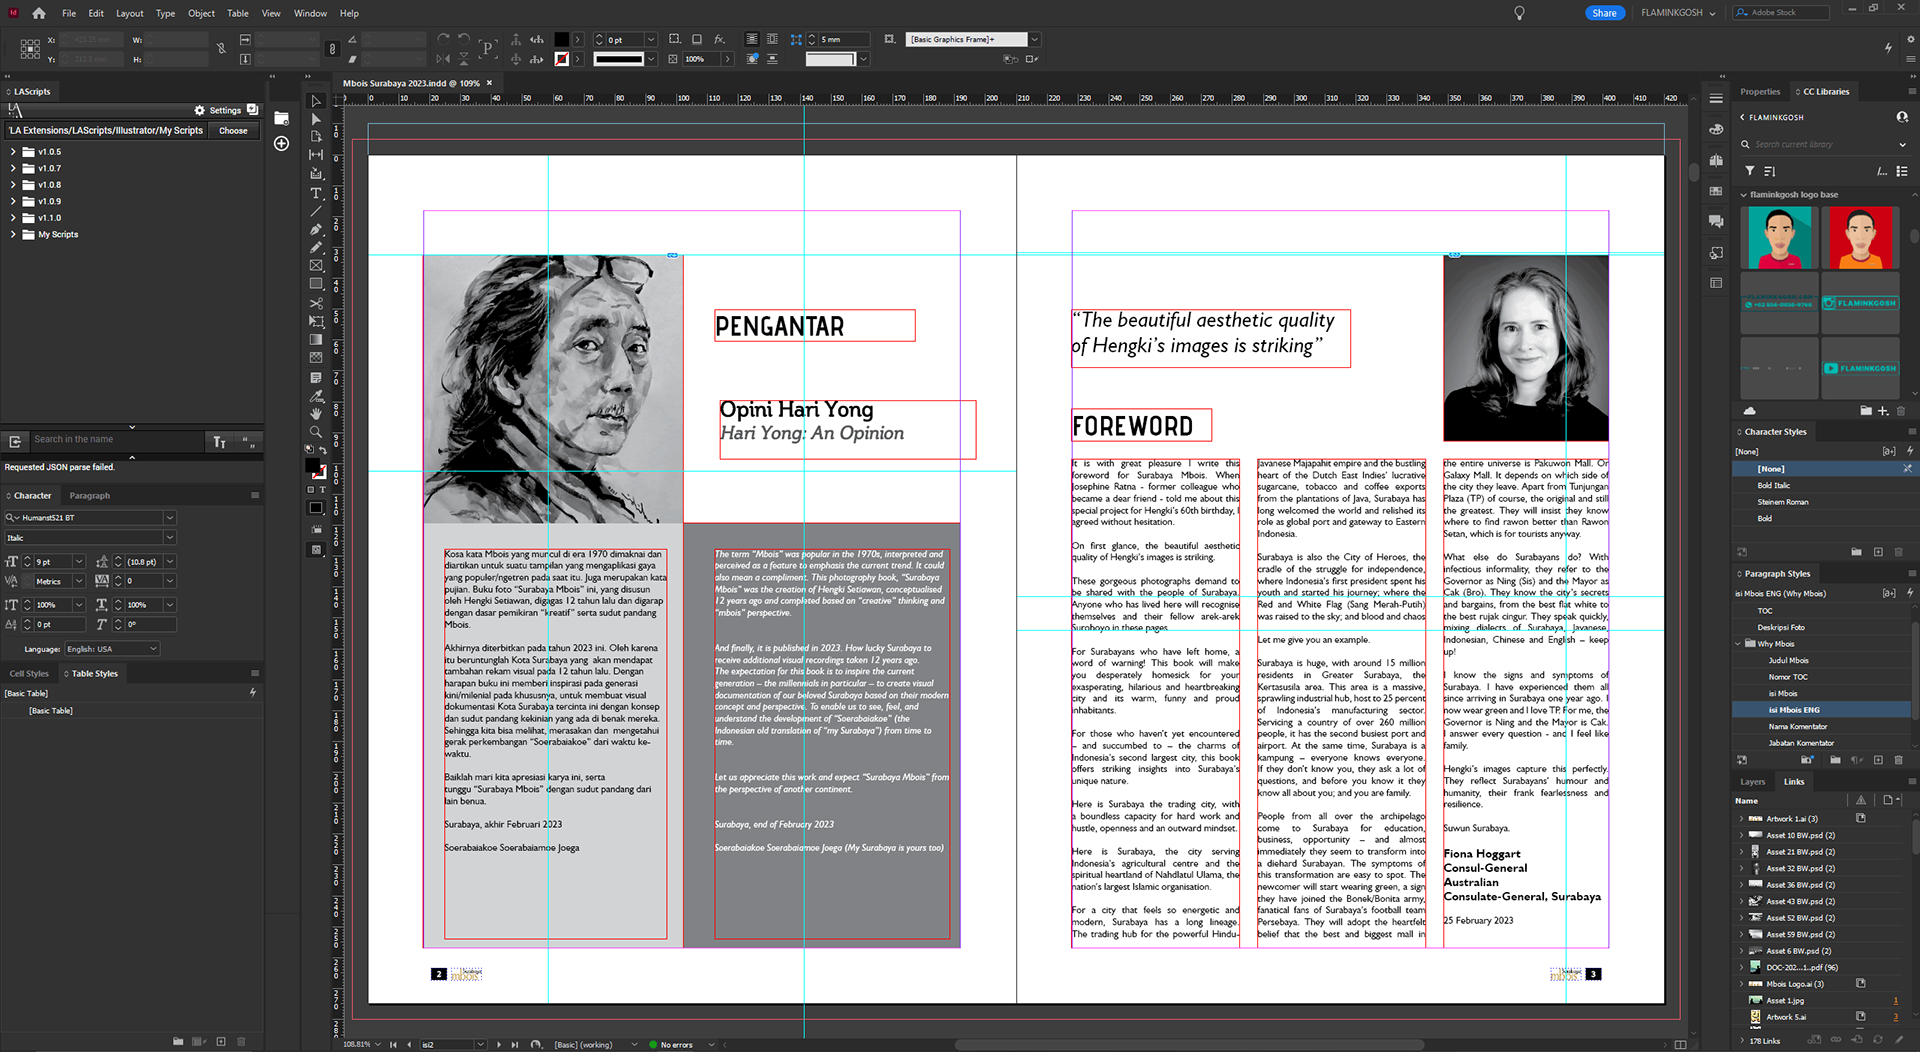
Task: Open the font family dropdown Humanst521 BT
Action: click(169, 518)
